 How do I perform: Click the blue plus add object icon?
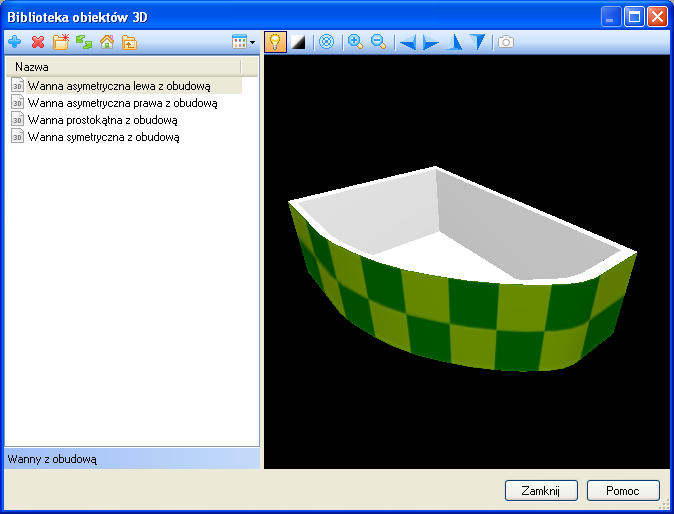click(14, 42)
